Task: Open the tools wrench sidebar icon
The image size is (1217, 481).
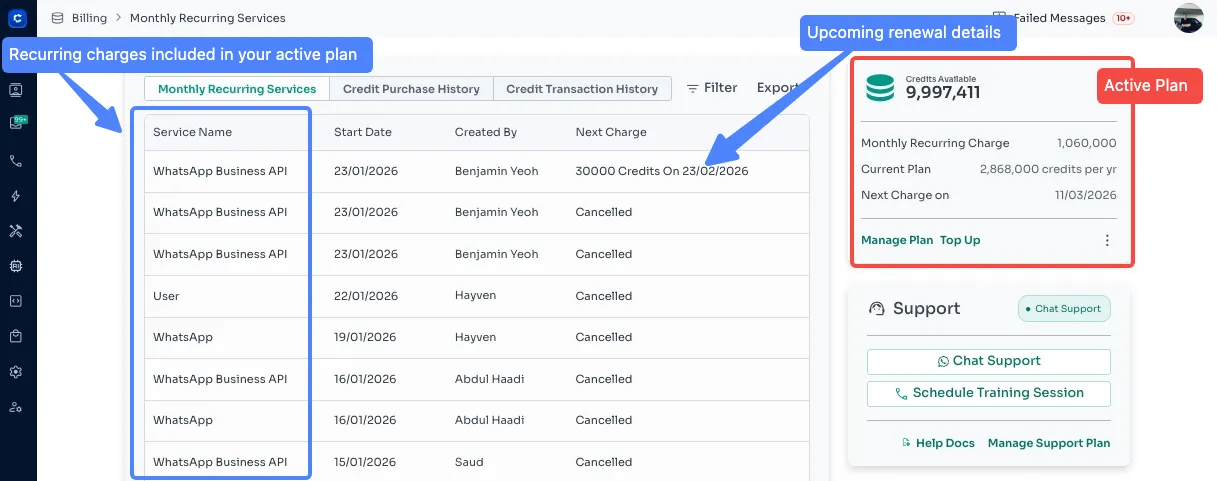Action: coord(16,231)
